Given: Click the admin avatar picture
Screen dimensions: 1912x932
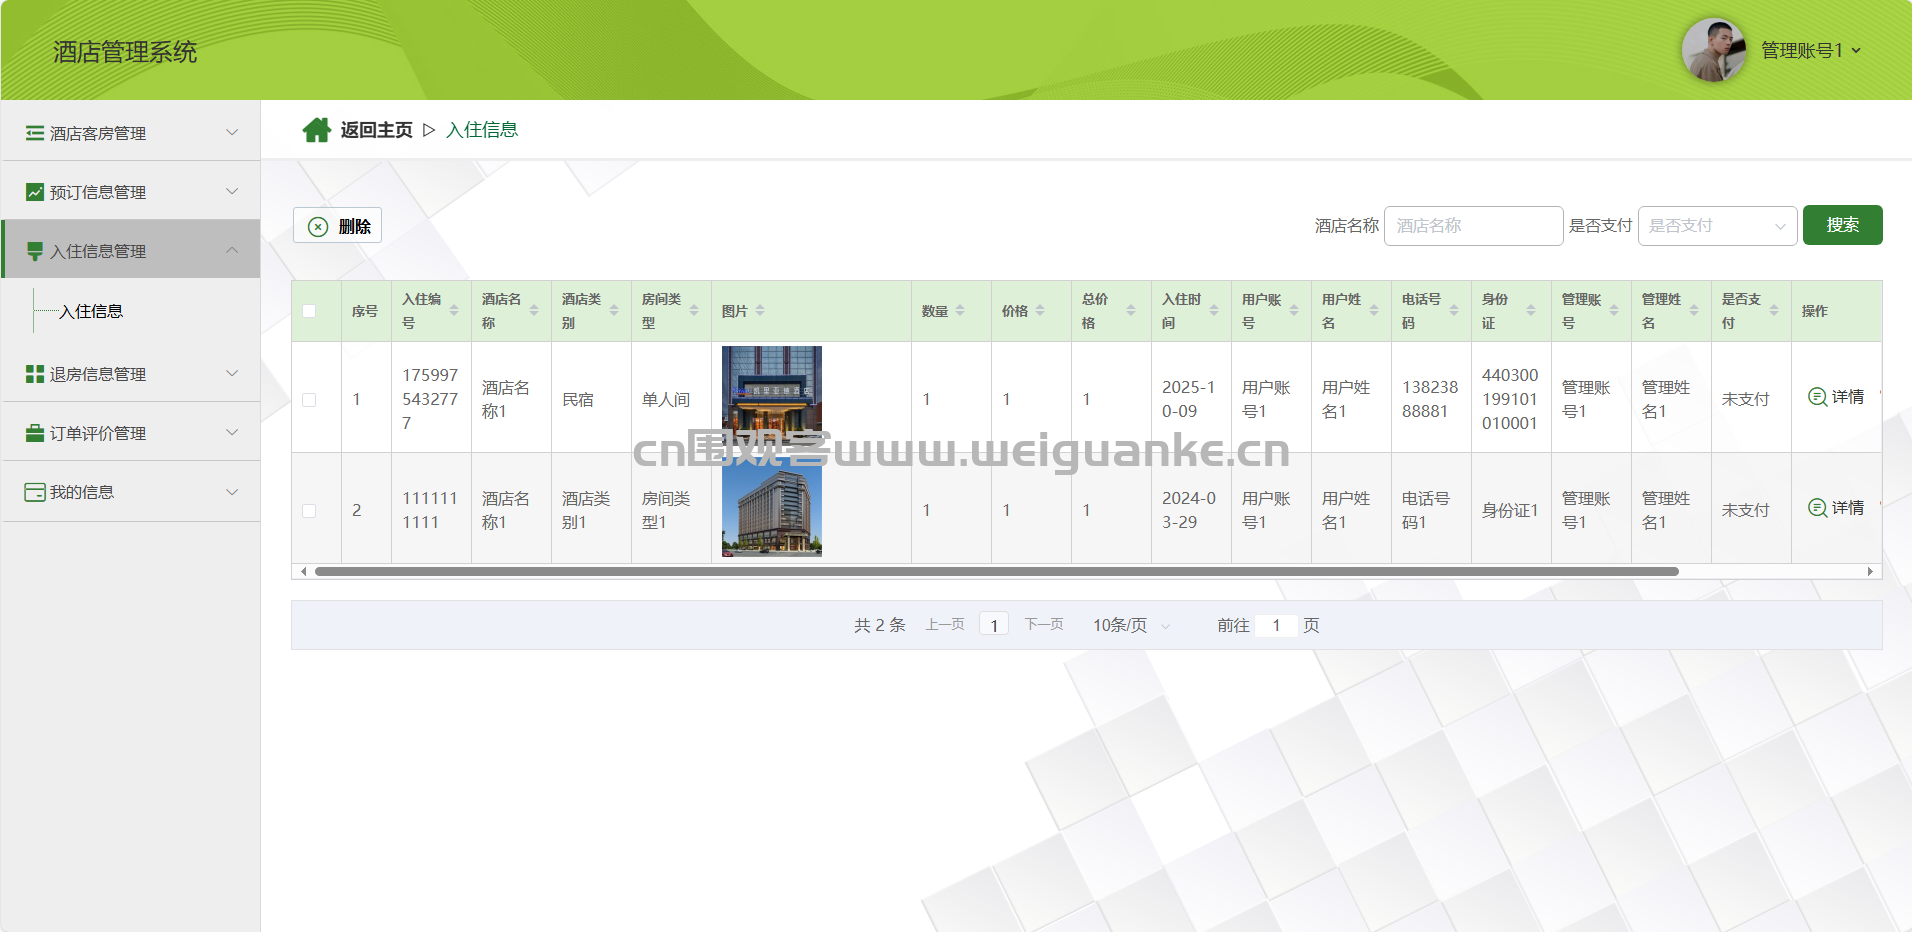Looking at the screenshot, I should point(1713,50).
